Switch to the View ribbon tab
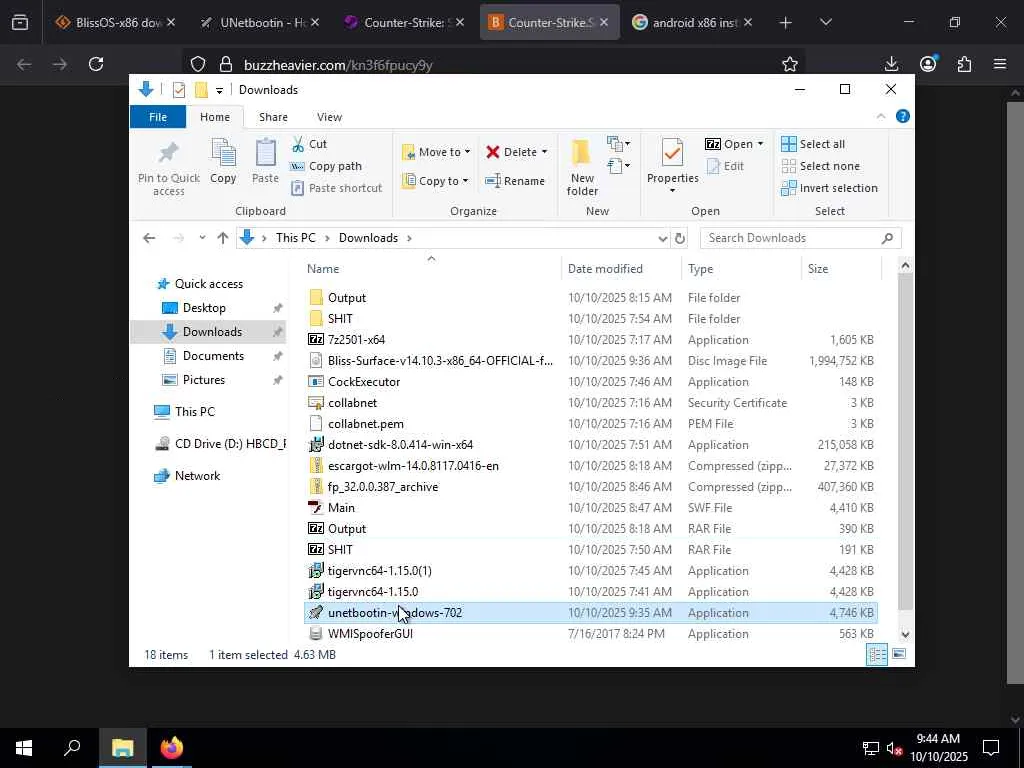The height and width of the screenshot is (768, 1024). click(x=329, y=117)
